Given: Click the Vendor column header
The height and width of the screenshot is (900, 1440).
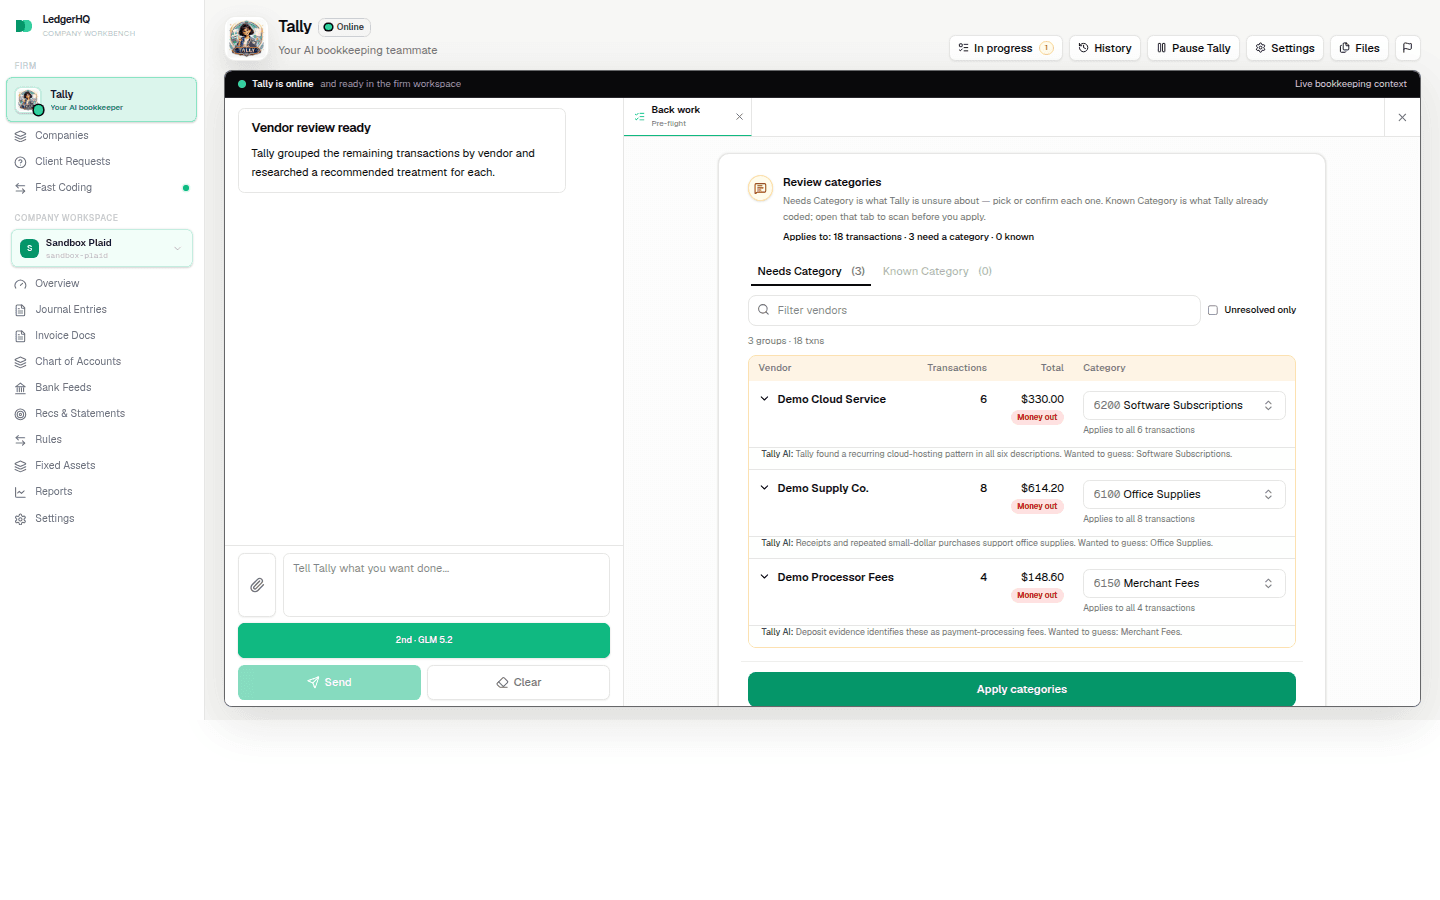Looking at the screenshot, I should click(775, 368).
